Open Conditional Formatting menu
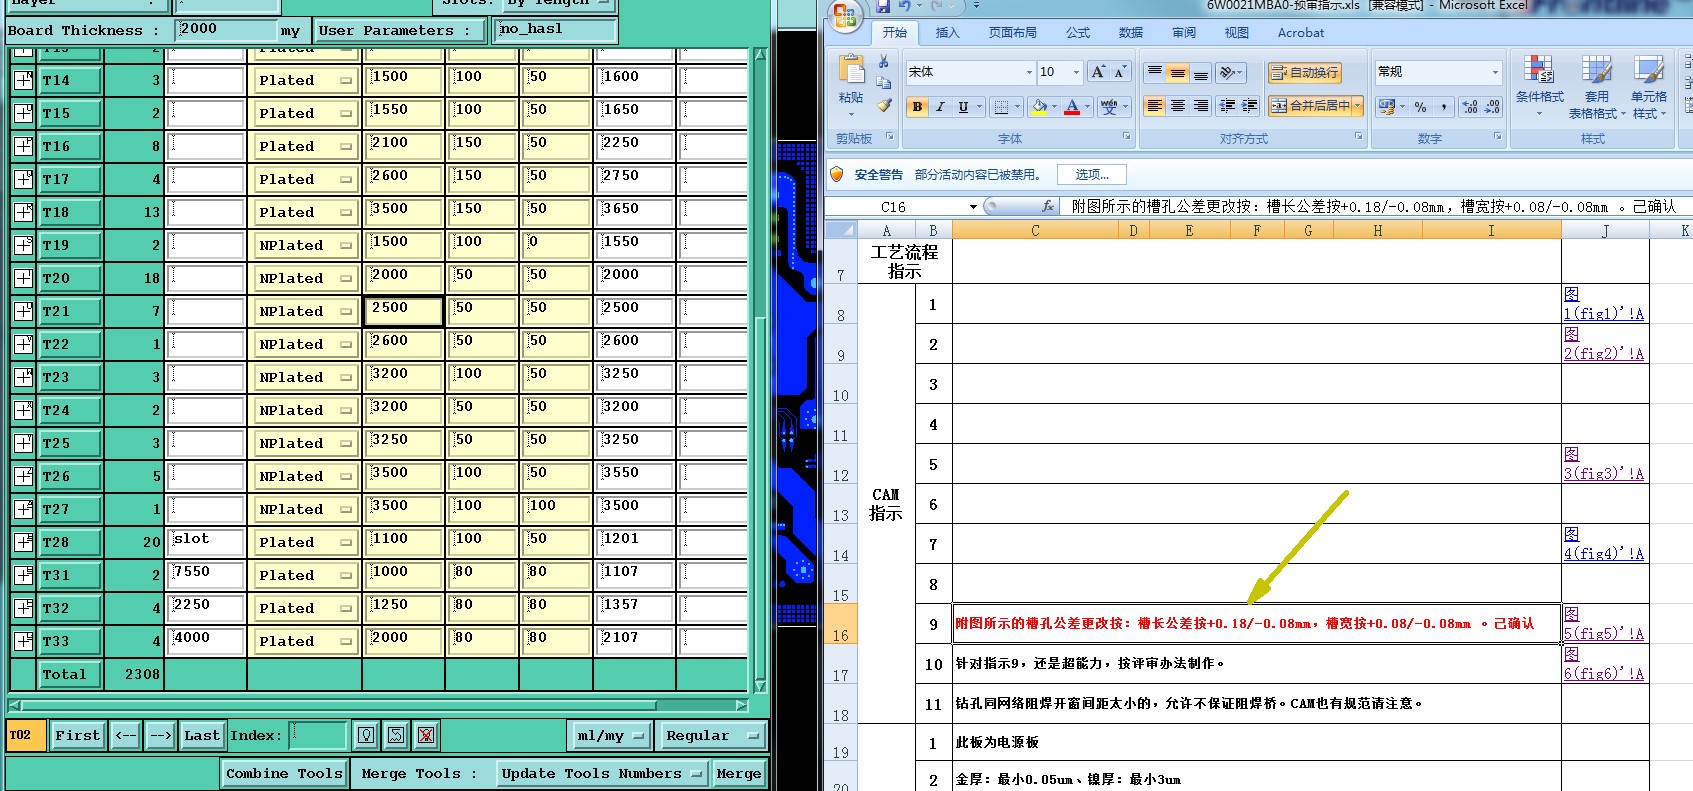Screen dimensions: 1693x791 (x=1539, y=85)
